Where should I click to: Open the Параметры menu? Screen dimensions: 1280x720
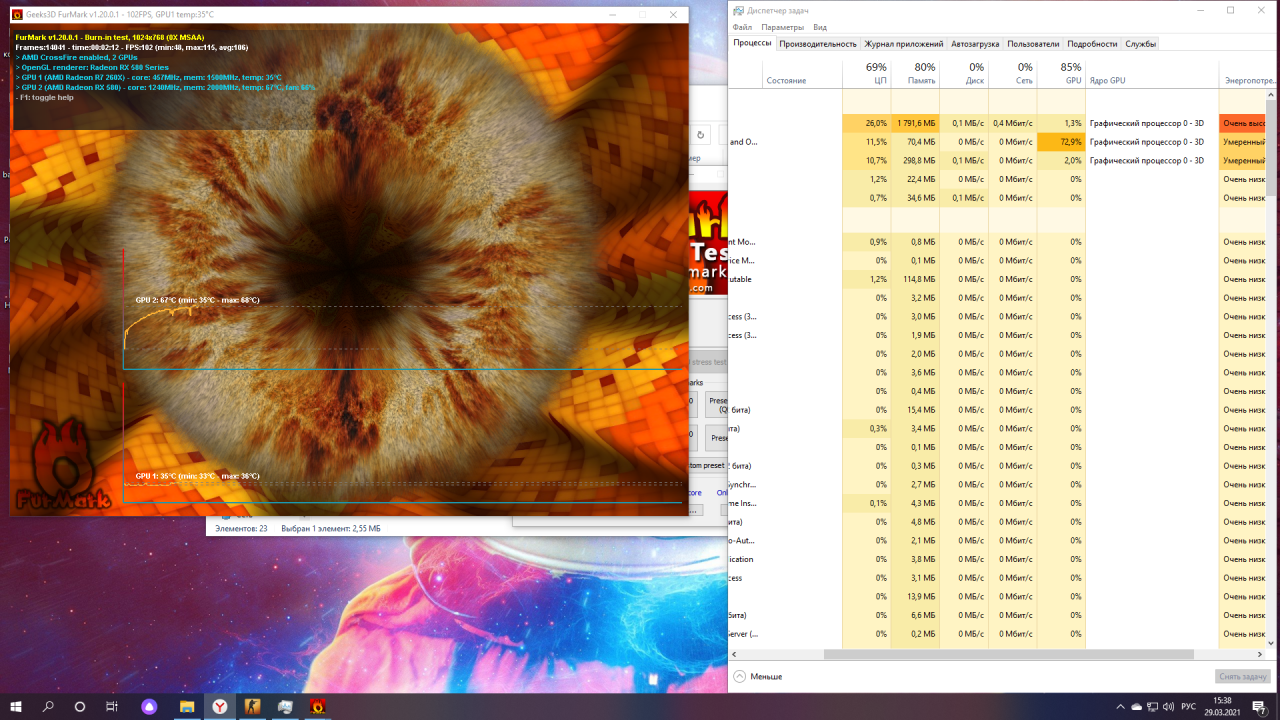(782, 27)
